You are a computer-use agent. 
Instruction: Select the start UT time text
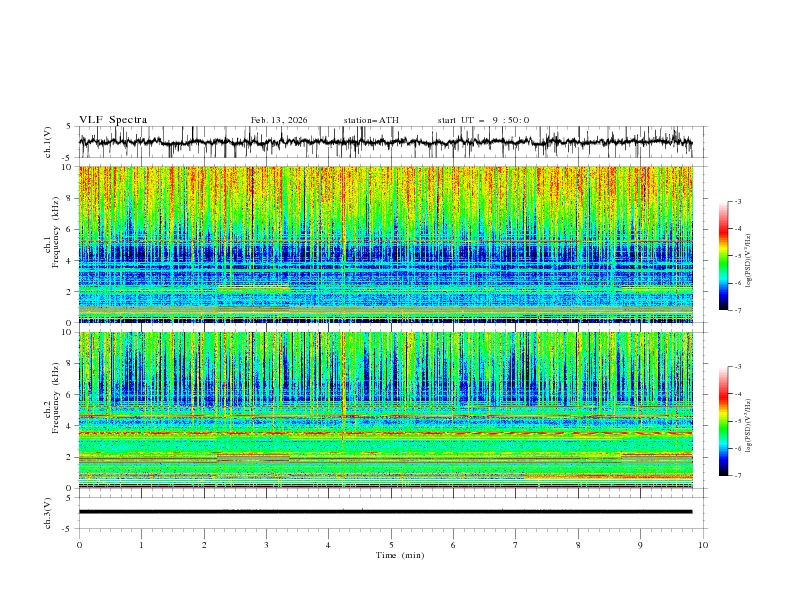(x=483, y=120)
